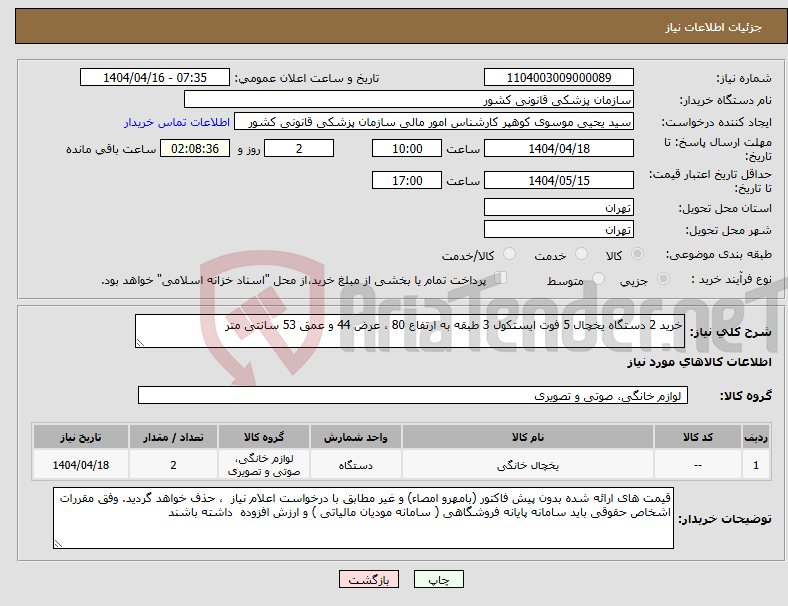Click the جزئیات اطلاعات نیاز header title
Viewport: 788px width, 606px height.
714,27
